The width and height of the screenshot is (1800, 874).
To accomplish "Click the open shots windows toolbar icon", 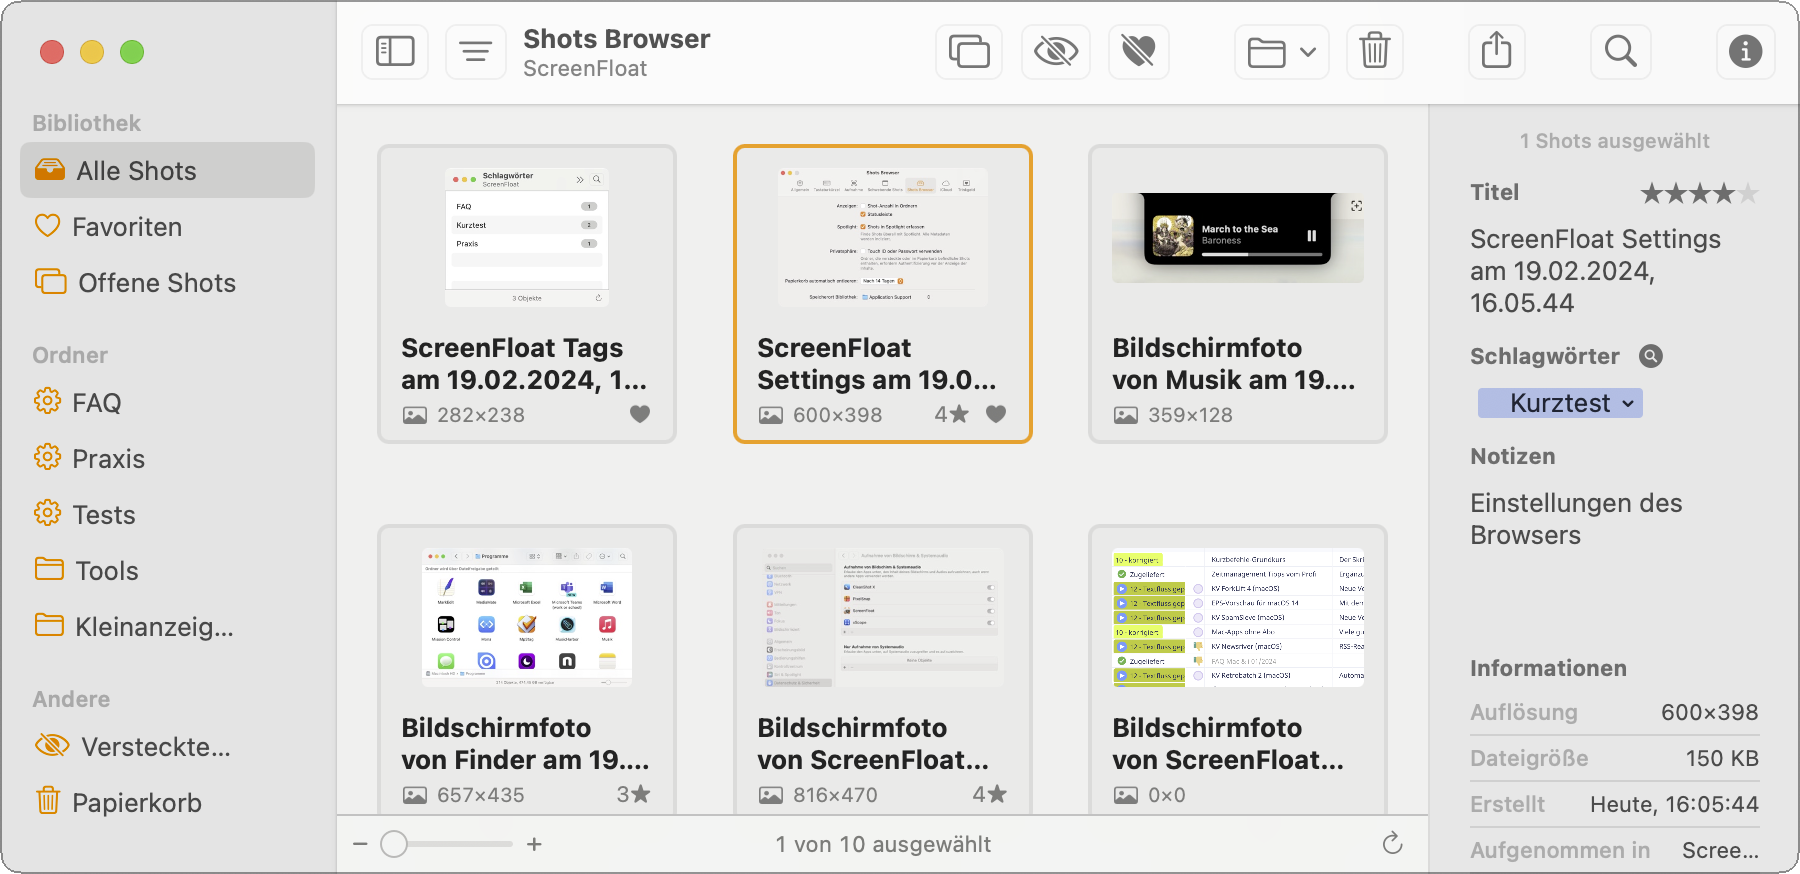I will (968, 51).
